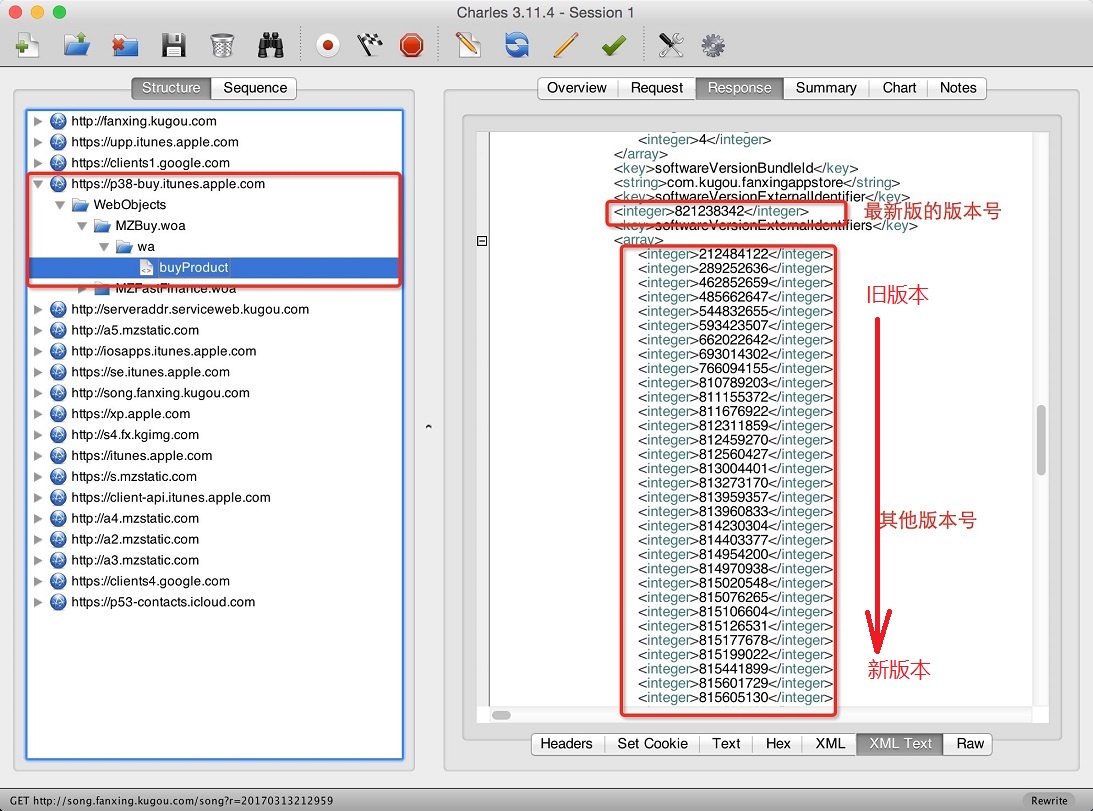Expand http://fanxing.kugou.com host
The height and width of the screenshot is (811, 1093).
coord(38,121)
